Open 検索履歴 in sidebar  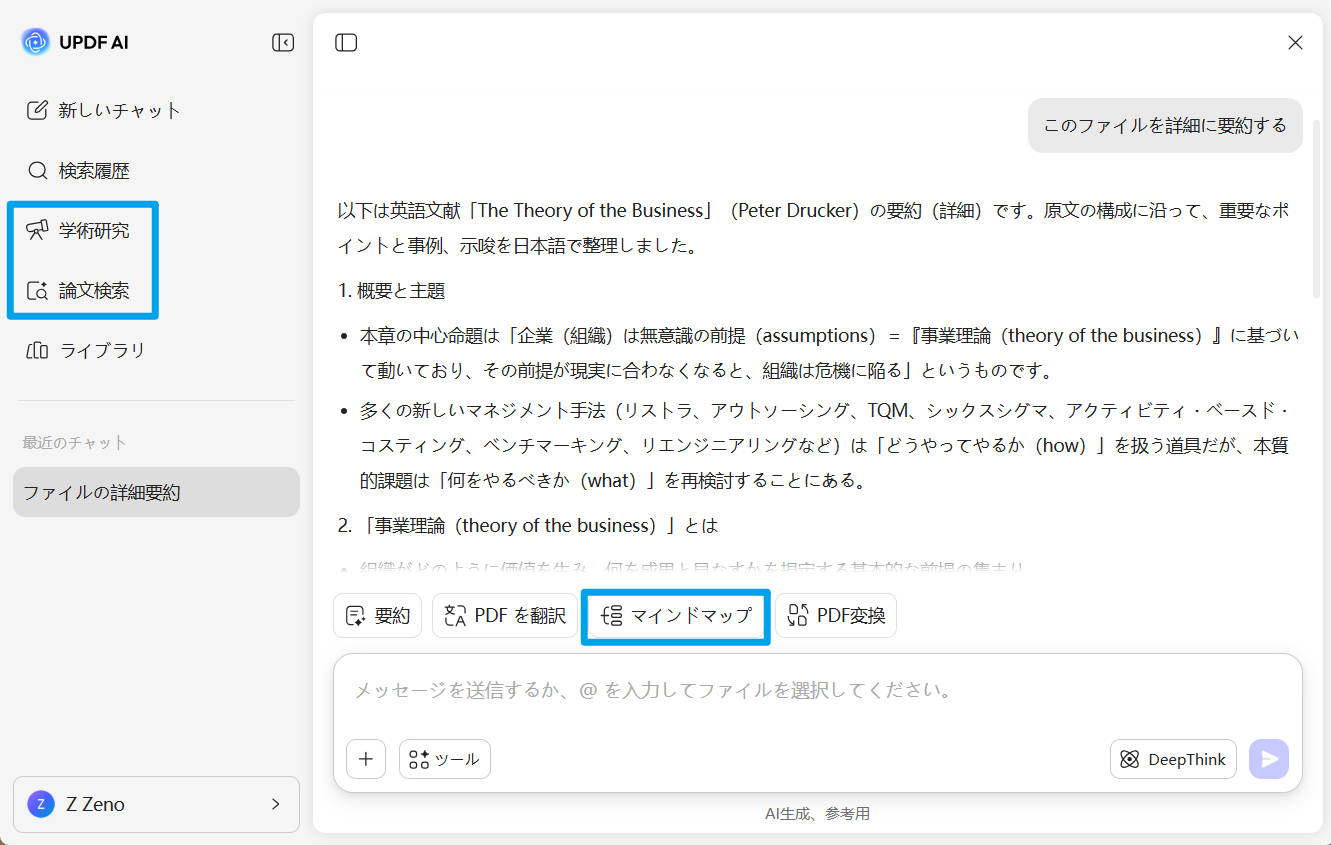pos(79,171)
